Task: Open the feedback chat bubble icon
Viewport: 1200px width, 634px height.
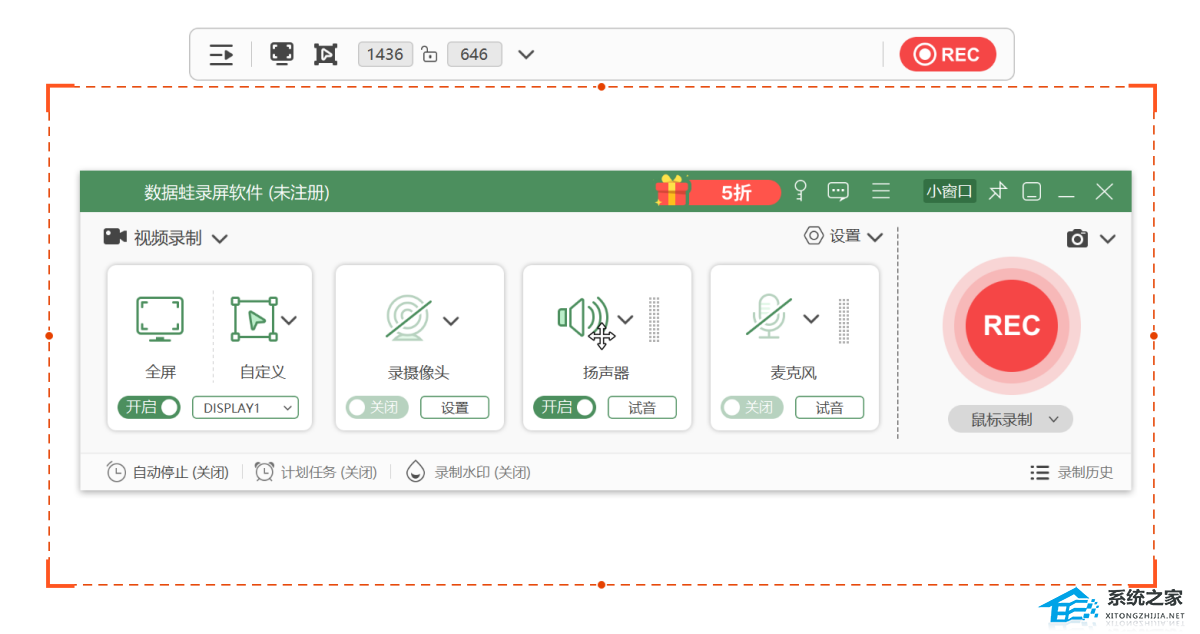Action: (x=838, y=191)
